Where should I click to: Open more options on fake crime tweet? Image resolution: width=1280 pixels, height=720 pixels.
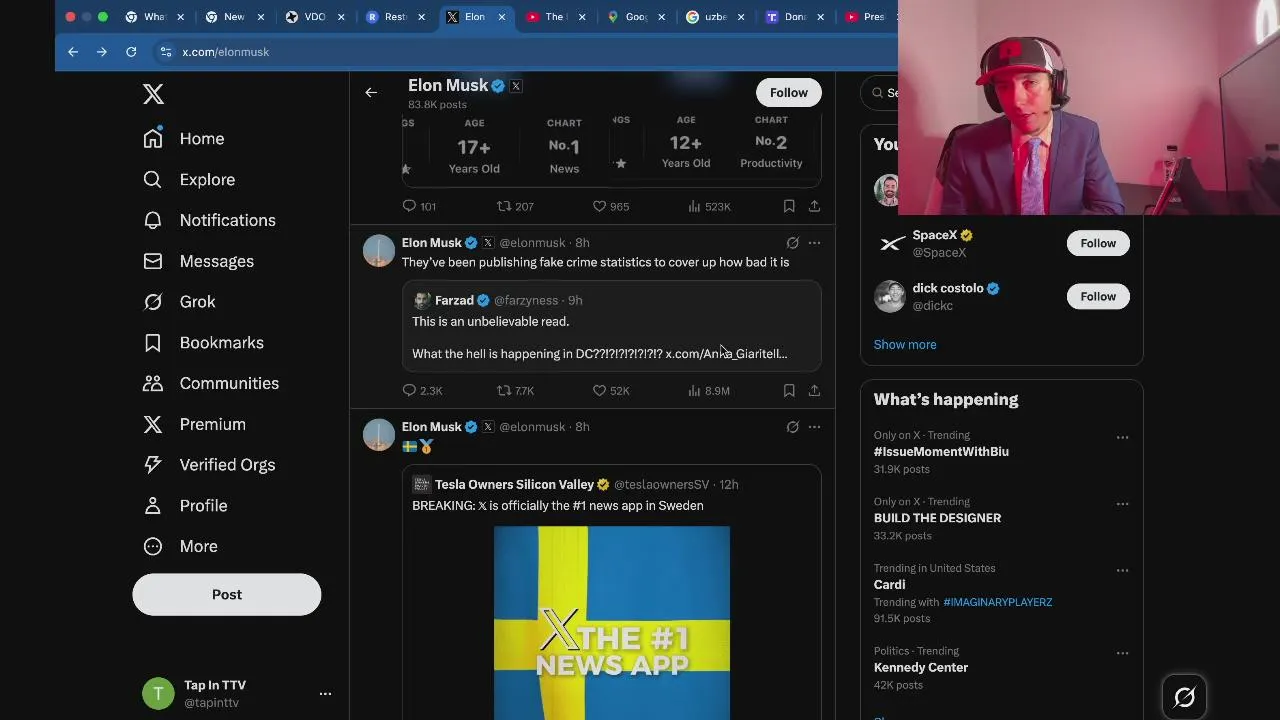pos(814,243)
